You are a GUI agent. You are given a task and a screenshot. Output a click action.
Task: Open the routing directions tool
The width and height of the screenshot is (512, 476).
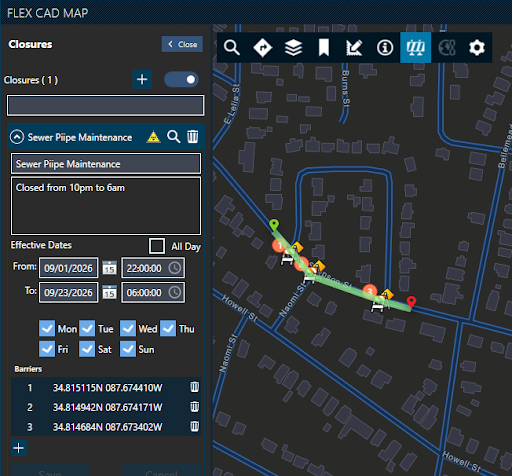[263, 47]
